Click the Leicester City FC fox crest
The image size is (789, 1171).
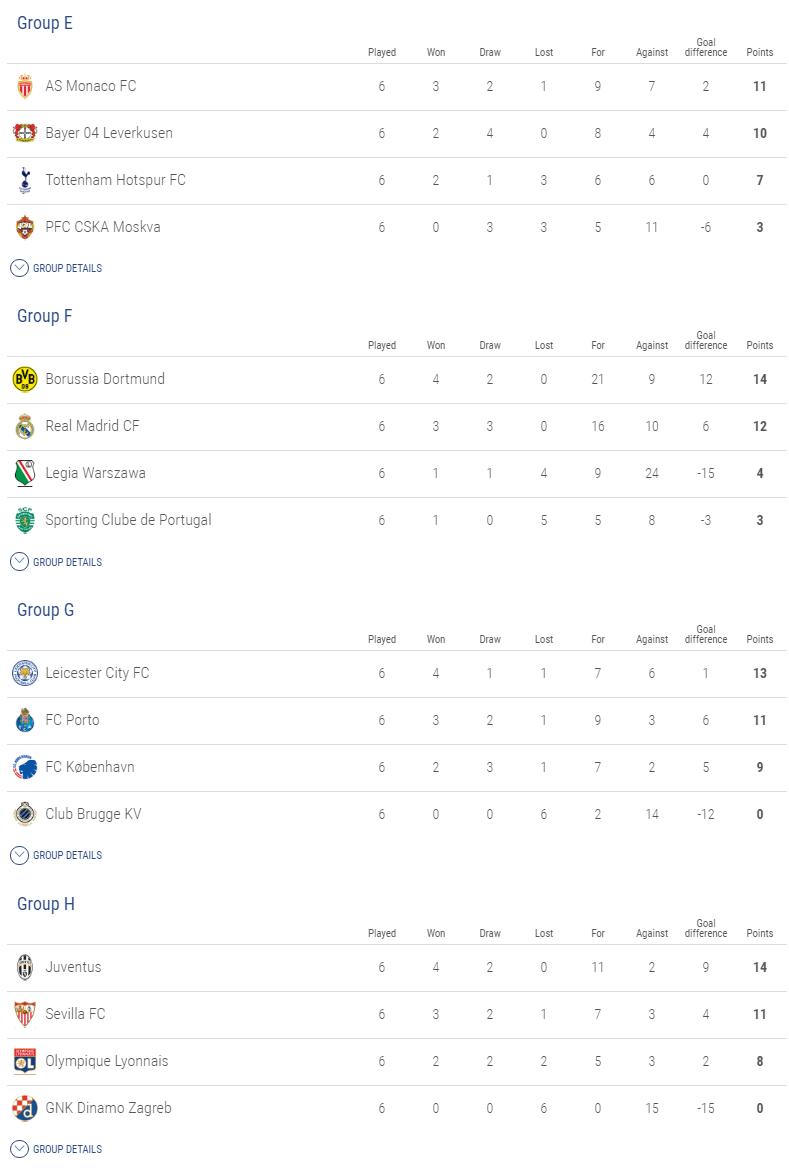click(25, 674)
